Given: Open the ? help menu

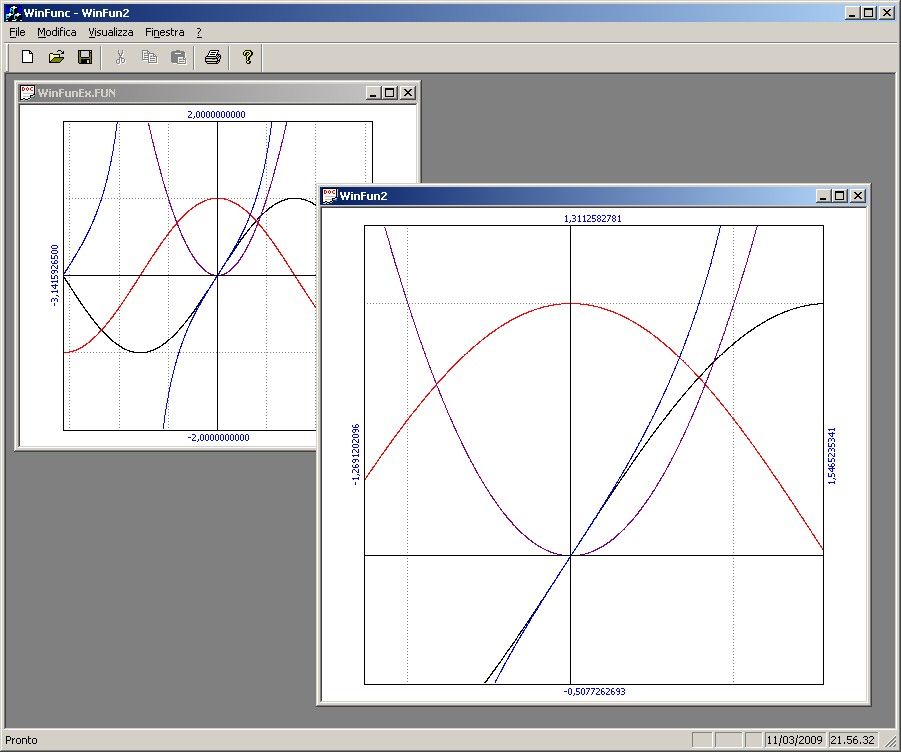Looking at the screenshot, I should pos(199,32).
